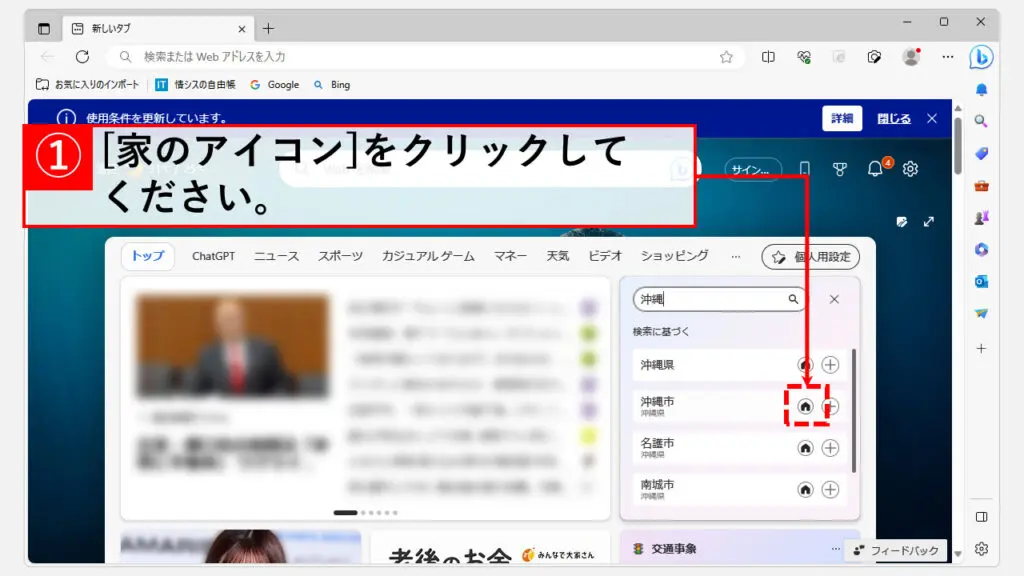Screen dimensions: 1024x576
Task: Add this page to favorites star
Action: [x=726, y=57]
